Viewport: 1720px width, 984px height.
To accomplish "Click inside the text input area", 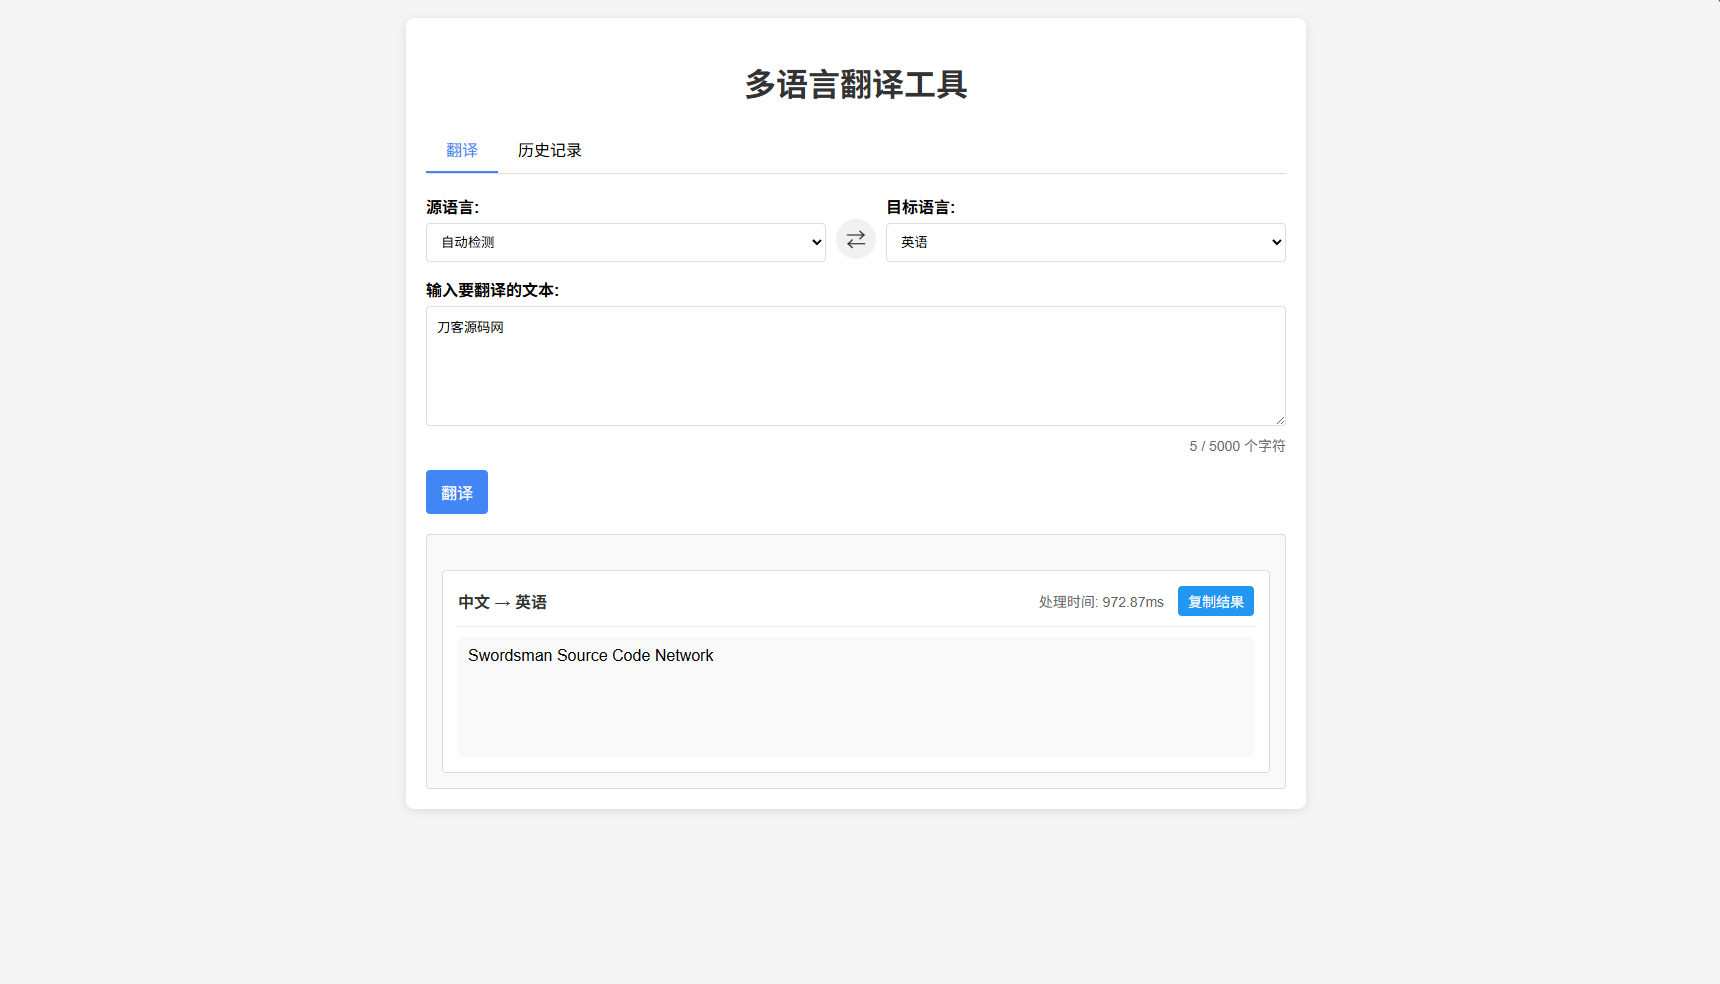I will pos(855,366).
